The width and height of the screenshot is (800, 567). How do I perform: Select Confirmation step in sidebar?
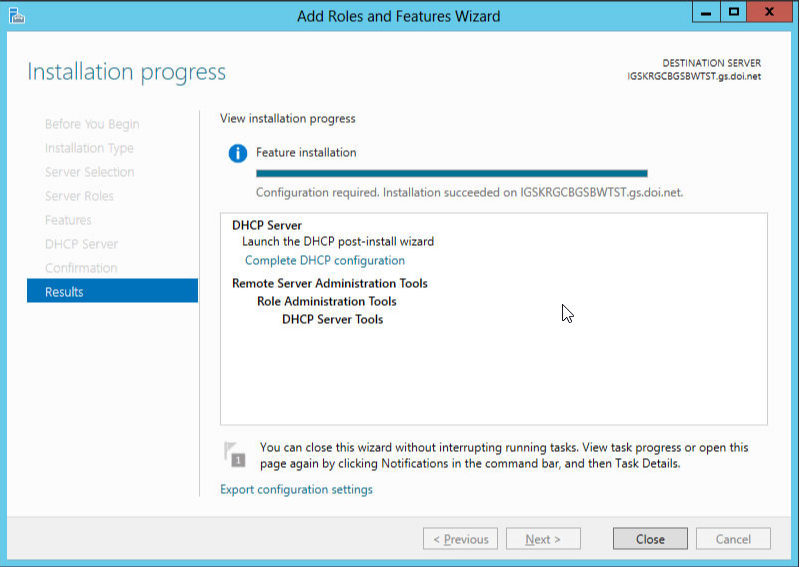pos(81,268)
